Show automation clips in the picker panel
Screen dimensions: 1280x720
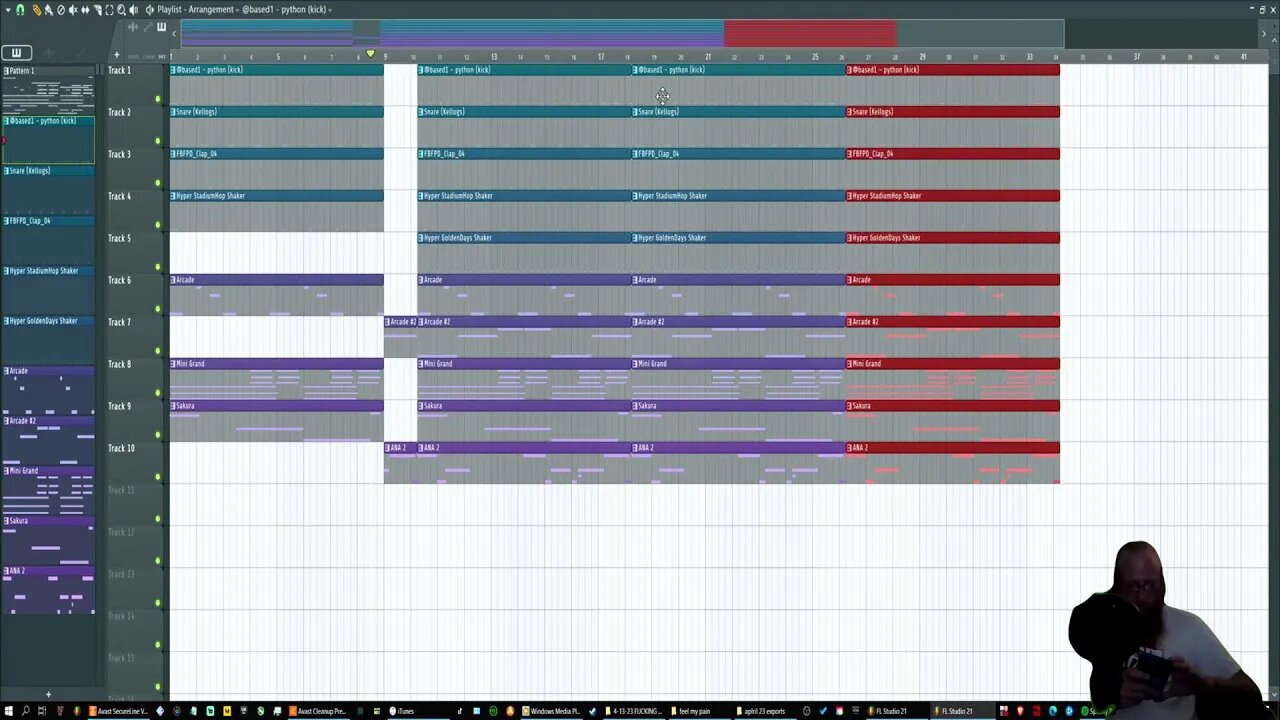[x=80, y=53]
